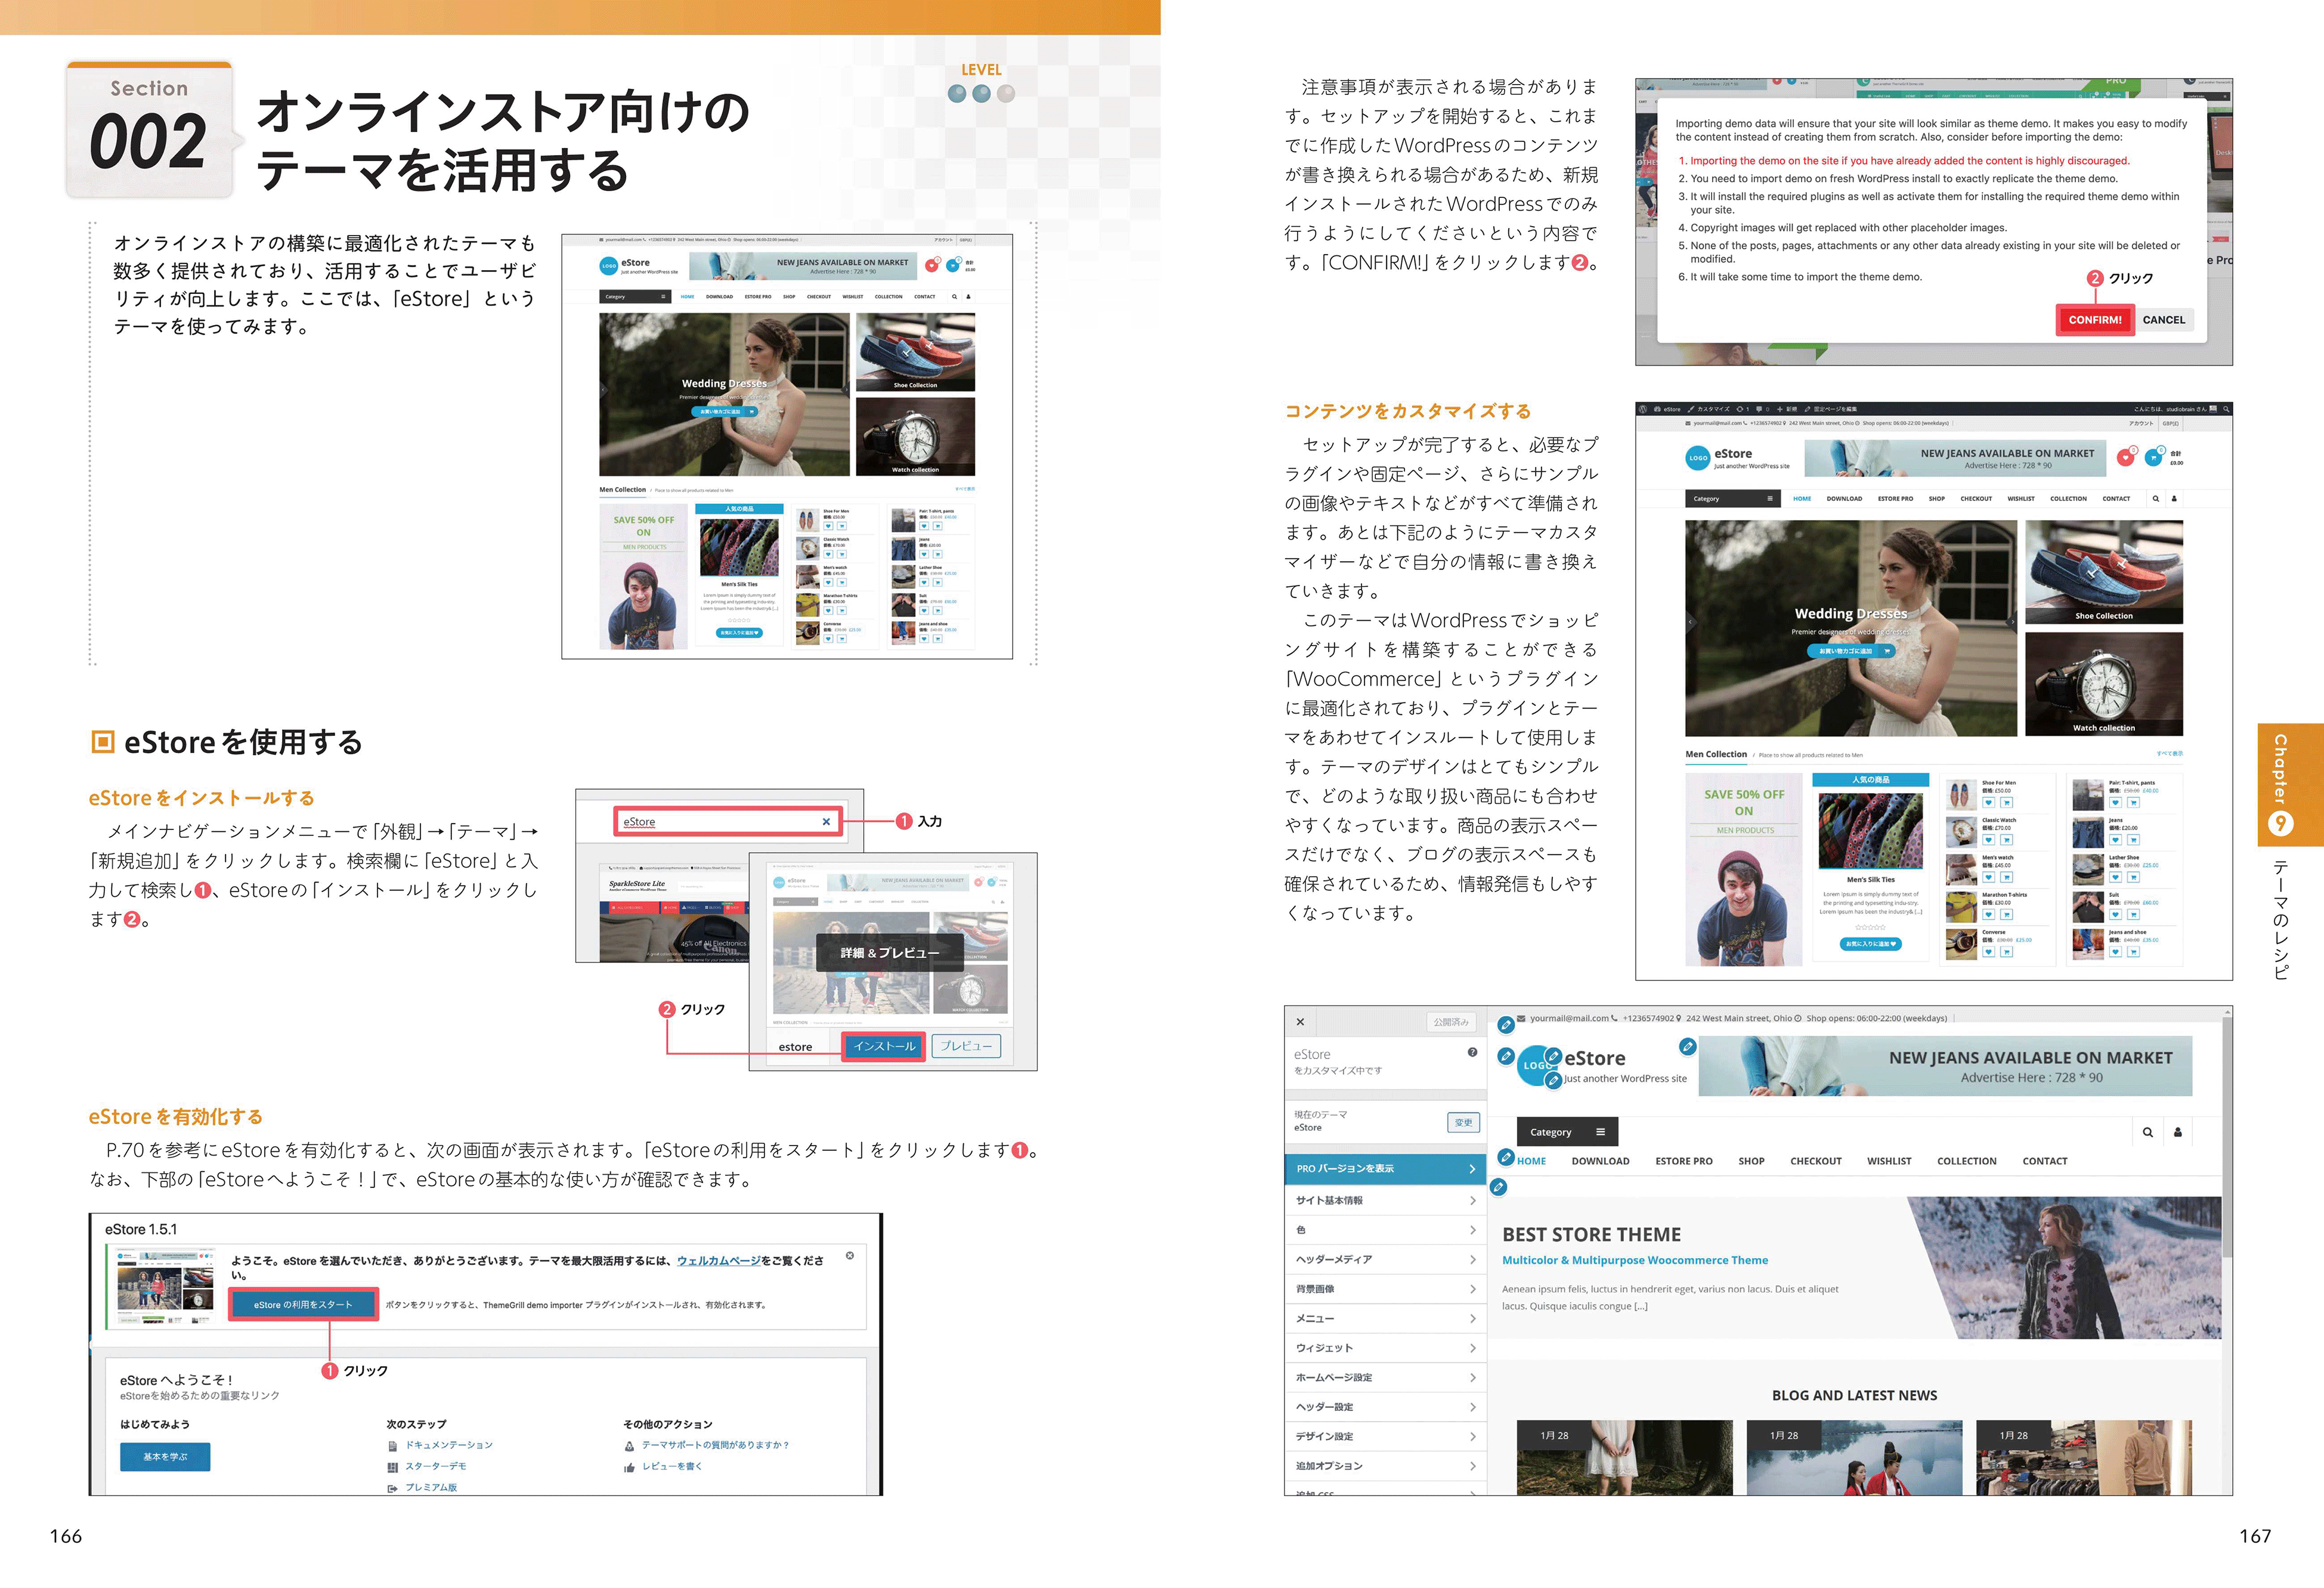Click the user account icon in customizer preview
The image size is (2324, 1588).
click(x=2177, y=1132)
